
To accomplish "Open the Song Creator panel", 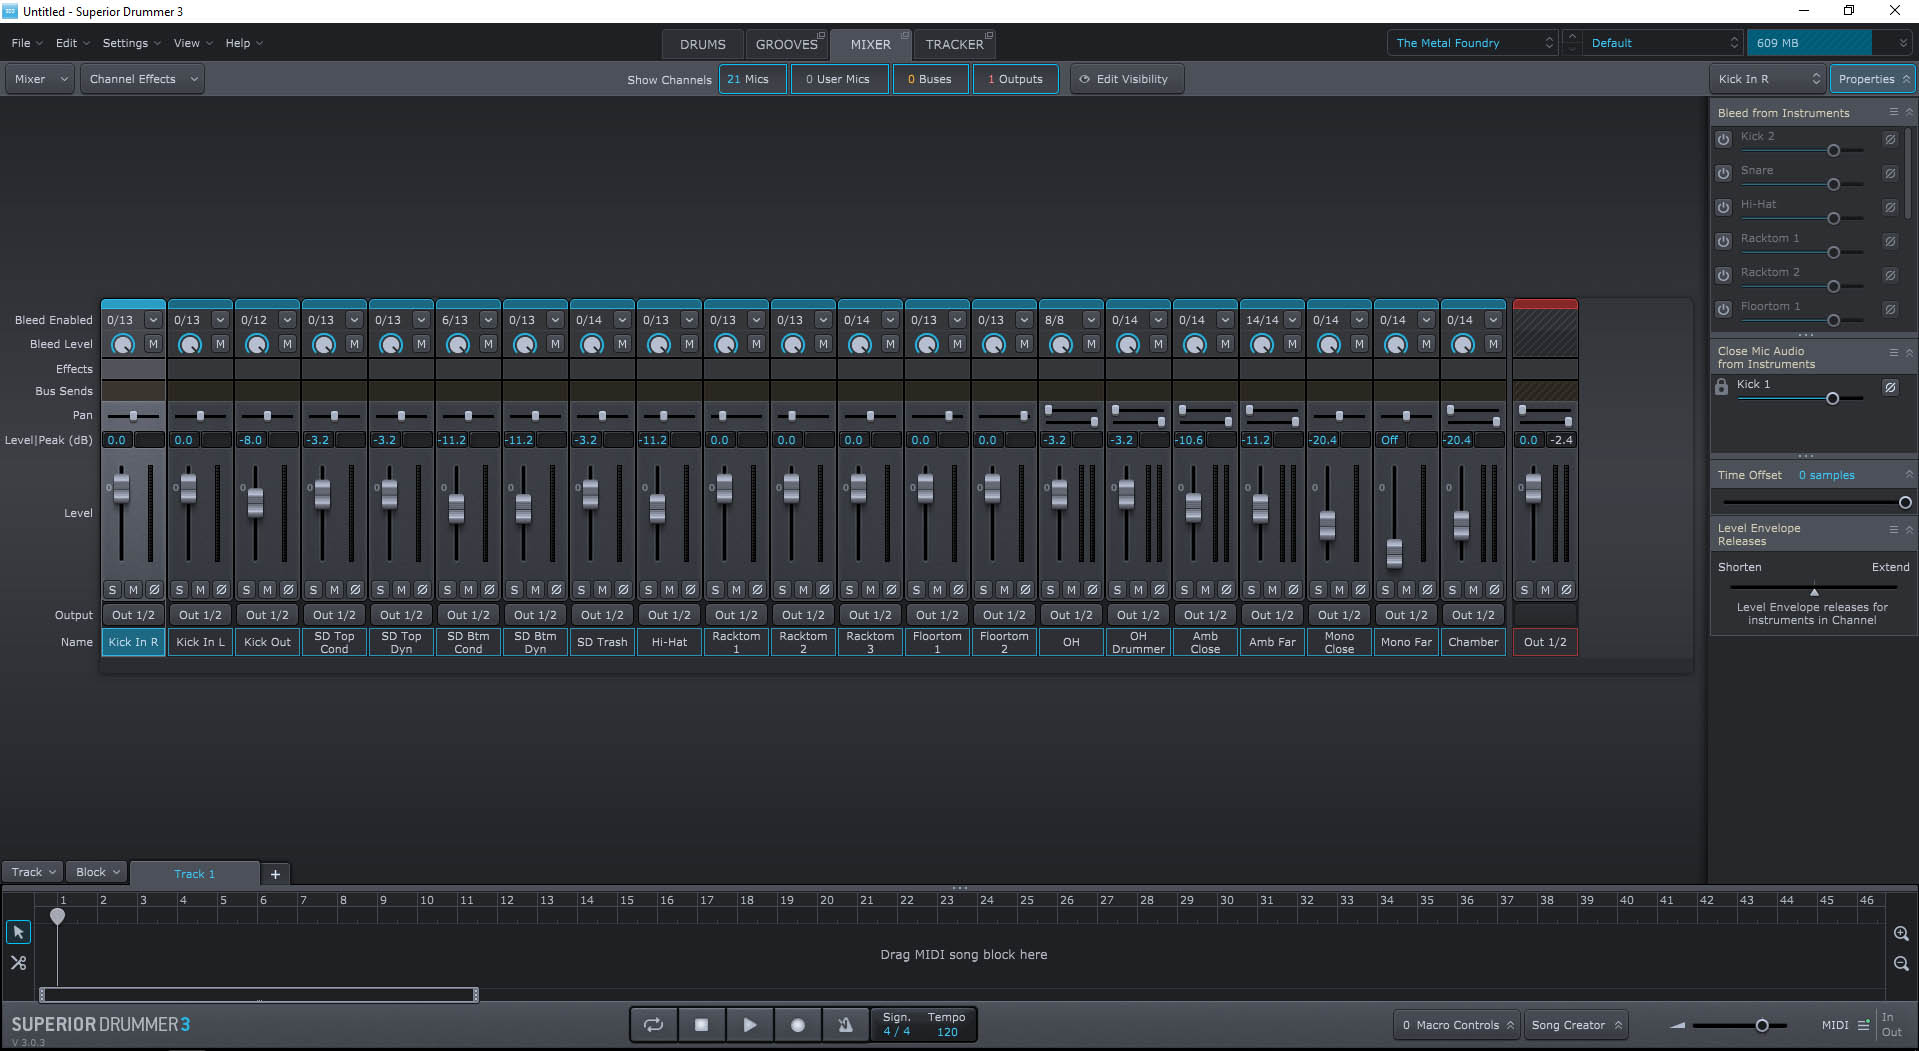I will [x=1576, y=1025].
